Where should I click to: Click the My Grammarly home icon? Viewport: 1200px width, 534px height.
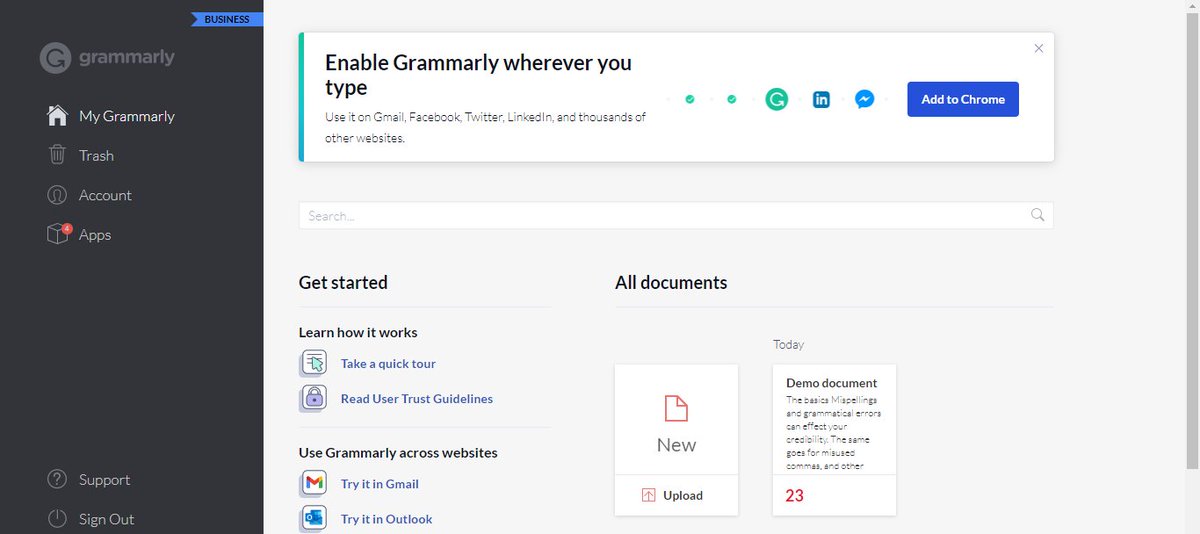tap(58, 116)
